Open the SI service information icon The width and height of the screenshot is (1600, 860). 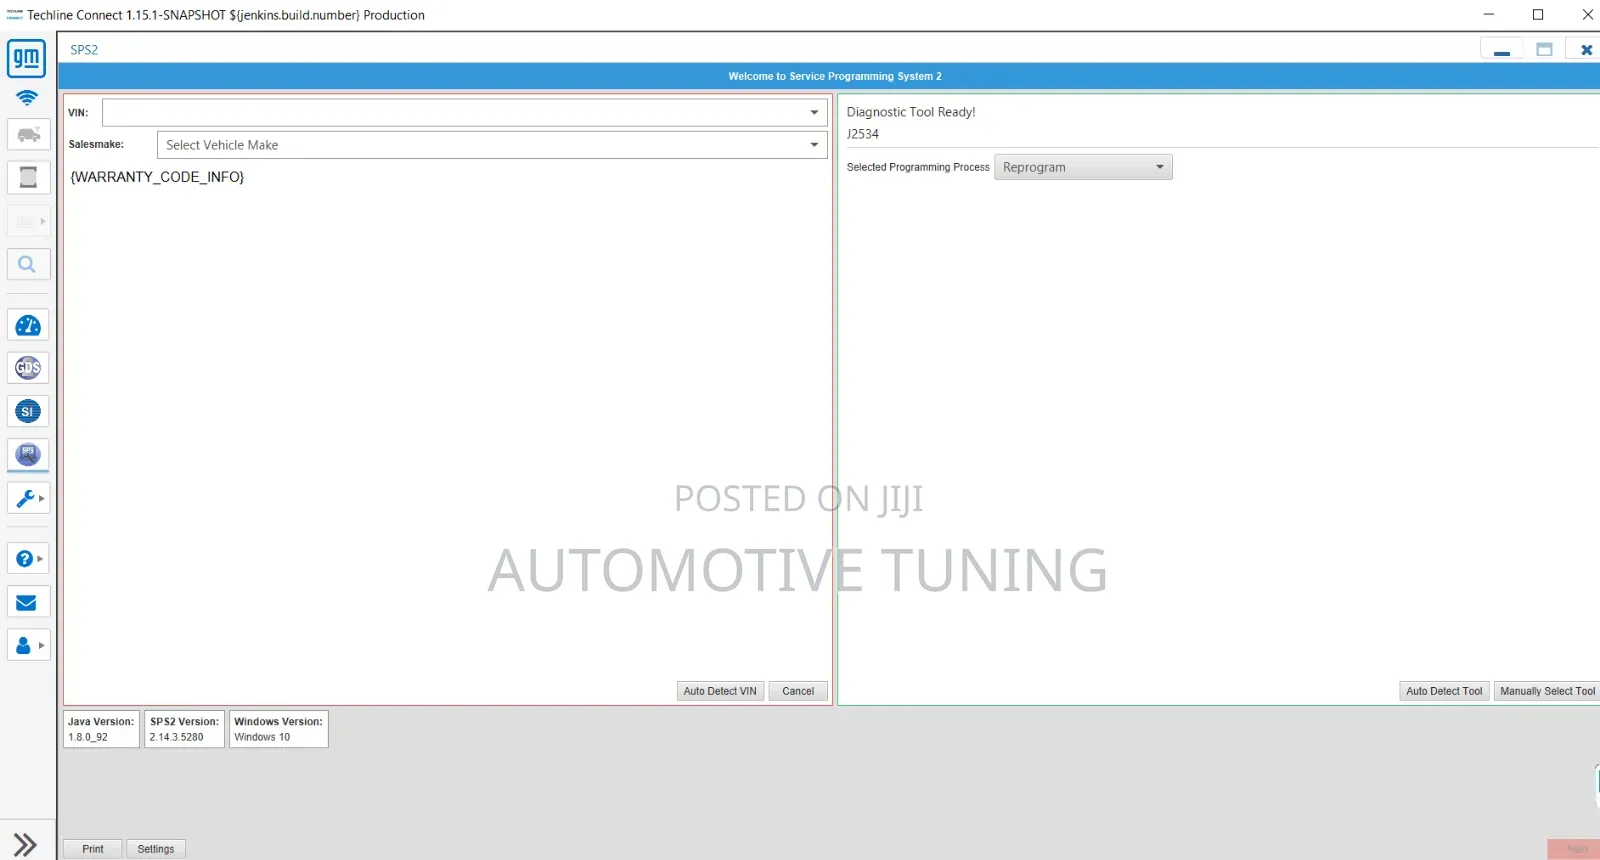(x=28, y=411)
